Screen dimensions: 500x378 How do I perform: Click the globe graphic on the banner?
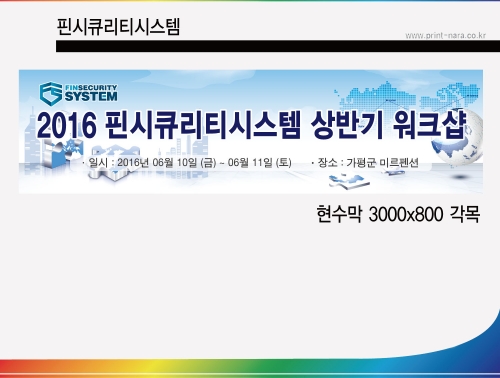462,137
